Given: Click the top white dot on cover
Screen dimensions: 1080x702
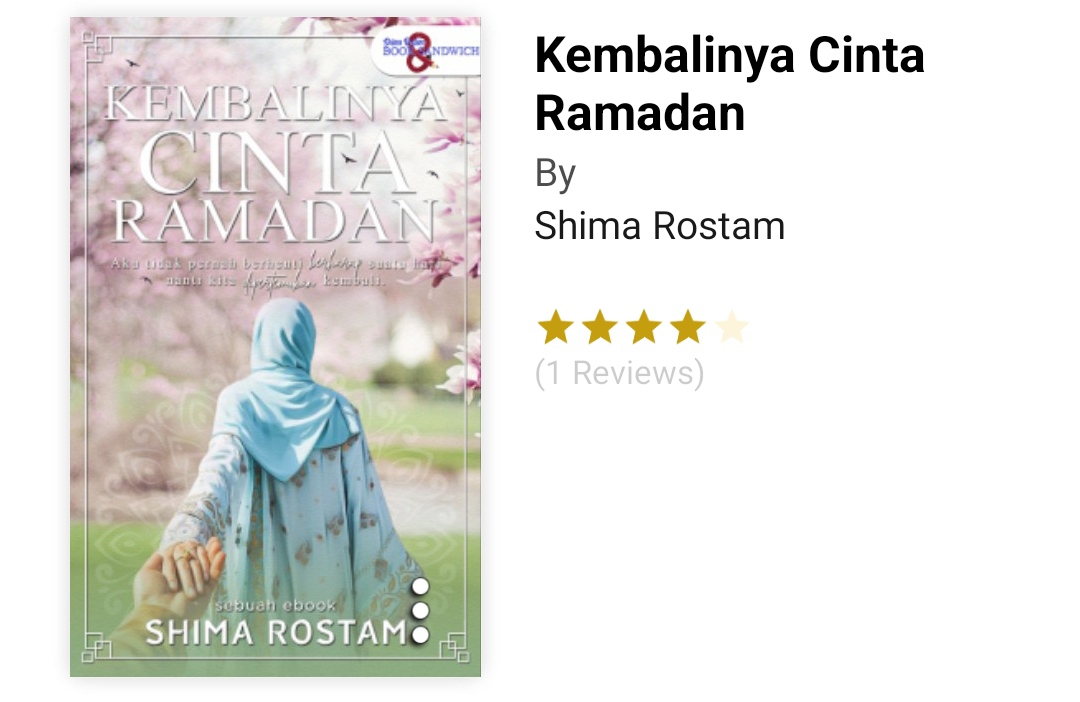Looking at the screenshot, I should (x=420, y=587).
